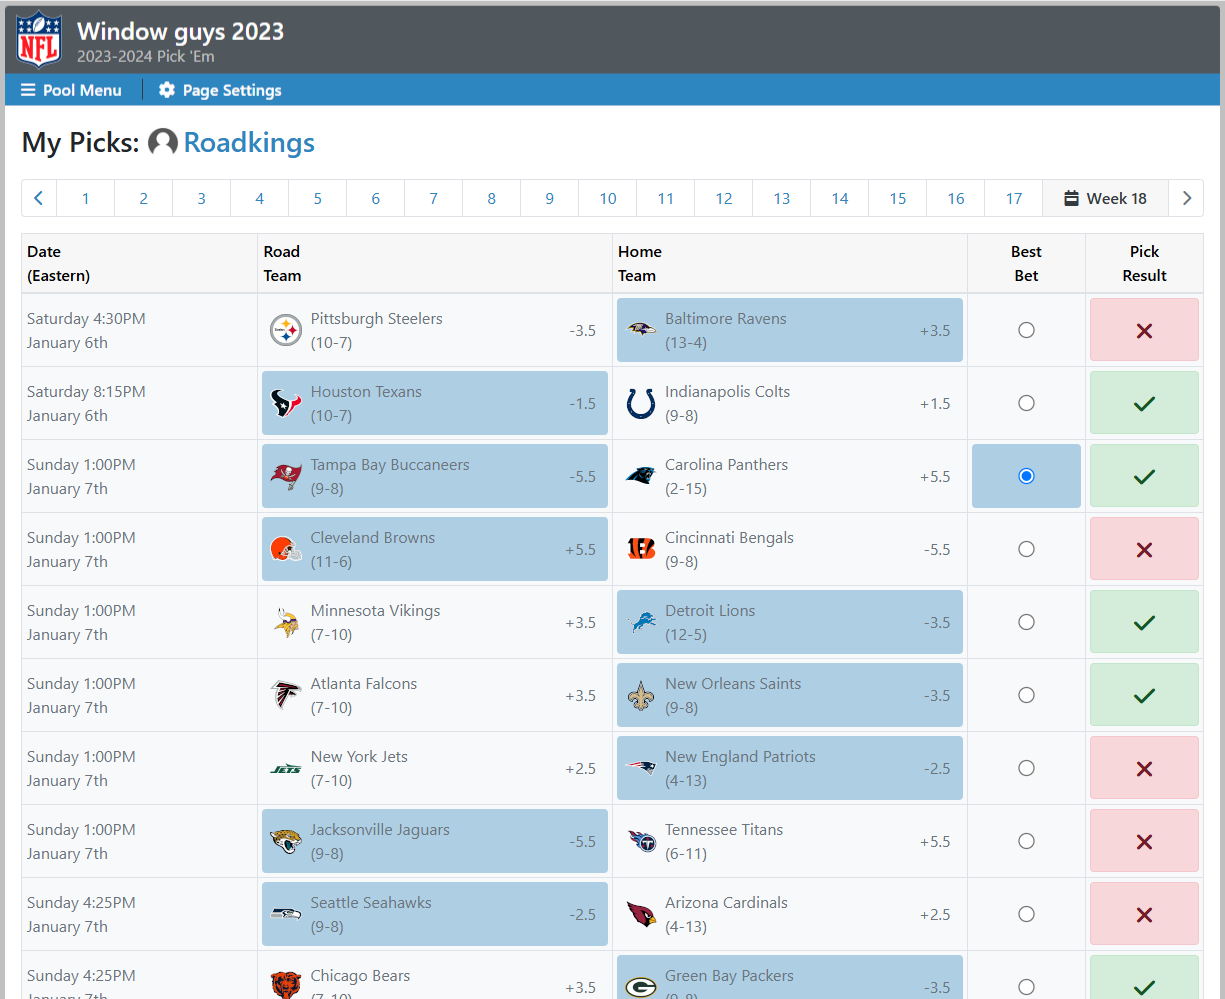Click the Page Settings gear icon
1225x999 pixels.
click(x=167, y=90)
